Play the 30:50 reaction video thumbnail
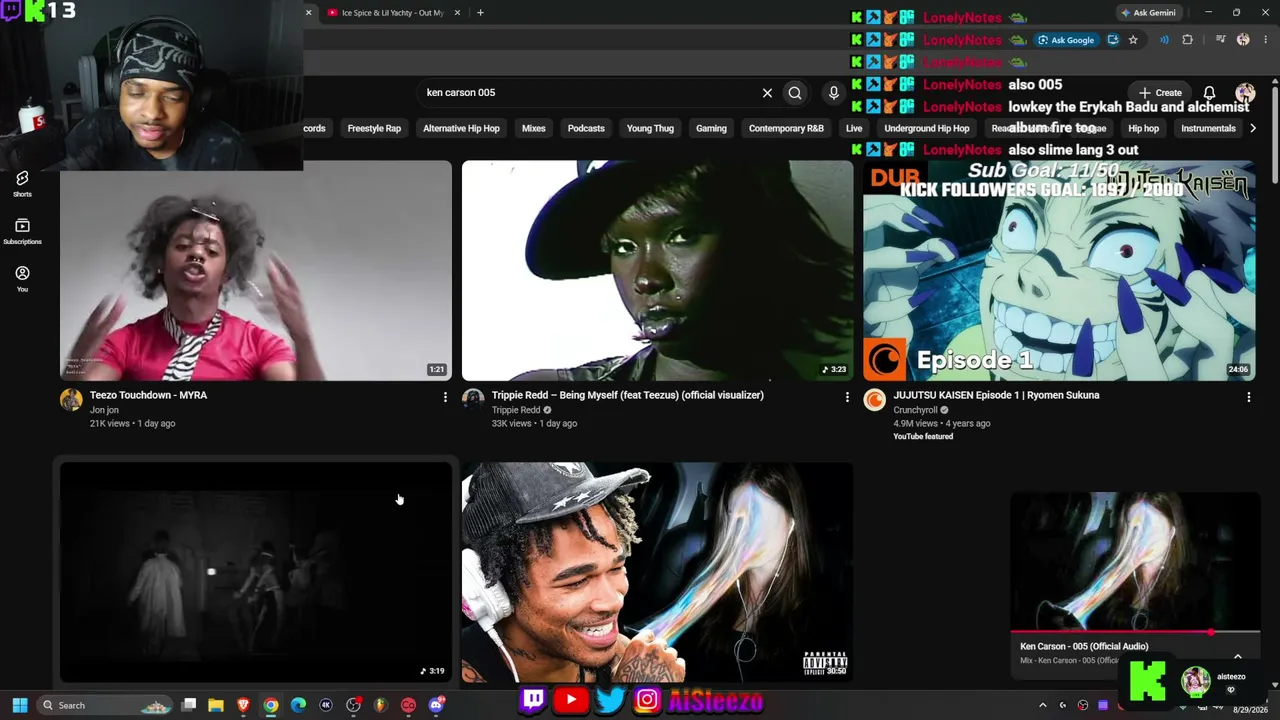This screenshot has height=720, width=1280. coord(657,572)
